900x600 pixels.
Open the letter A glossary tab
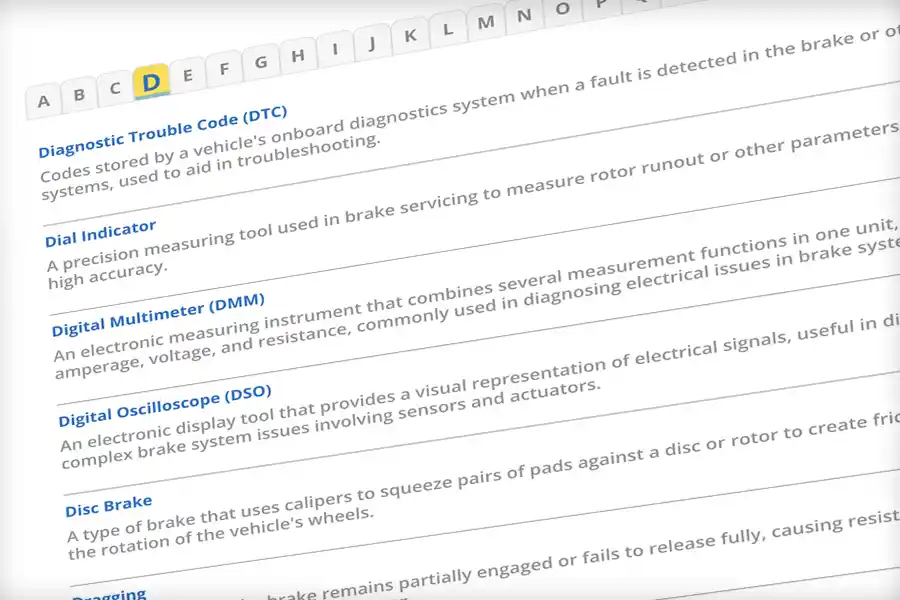tap(43, 100)
